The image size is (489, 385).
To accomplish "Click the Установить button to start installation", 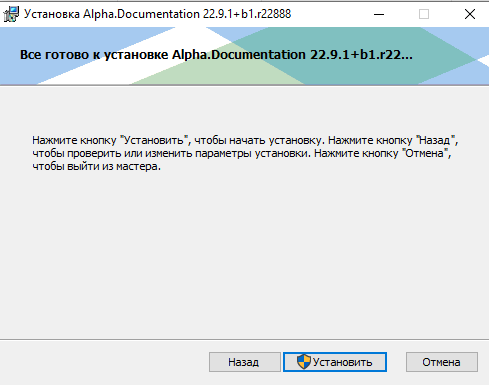I will pyautogui.click(x=335, y=362).
